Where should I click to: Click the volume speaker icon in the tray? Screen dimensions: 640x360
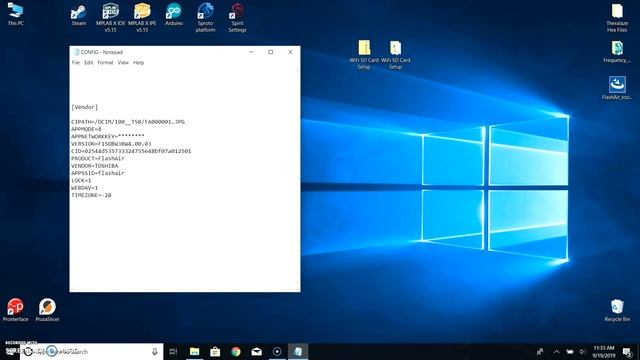click(x=583, y=351)
